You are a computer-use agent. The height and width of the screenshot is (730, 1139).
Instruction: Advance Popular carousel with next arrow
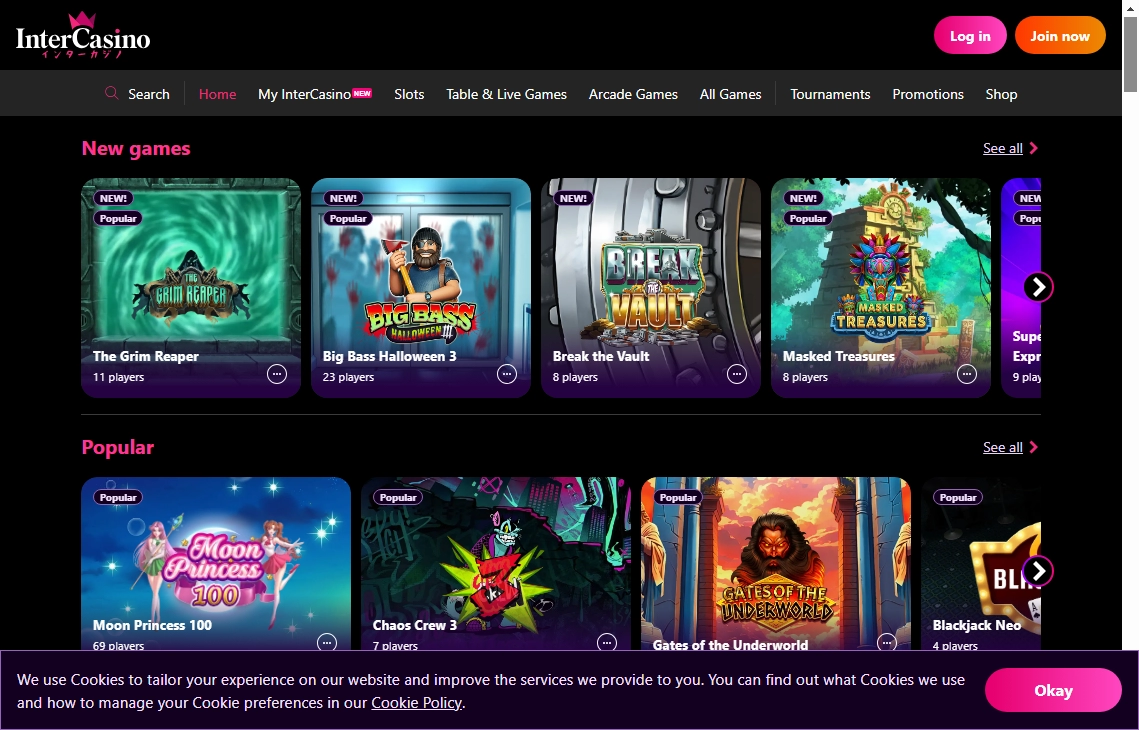(x=1038, y=571)
